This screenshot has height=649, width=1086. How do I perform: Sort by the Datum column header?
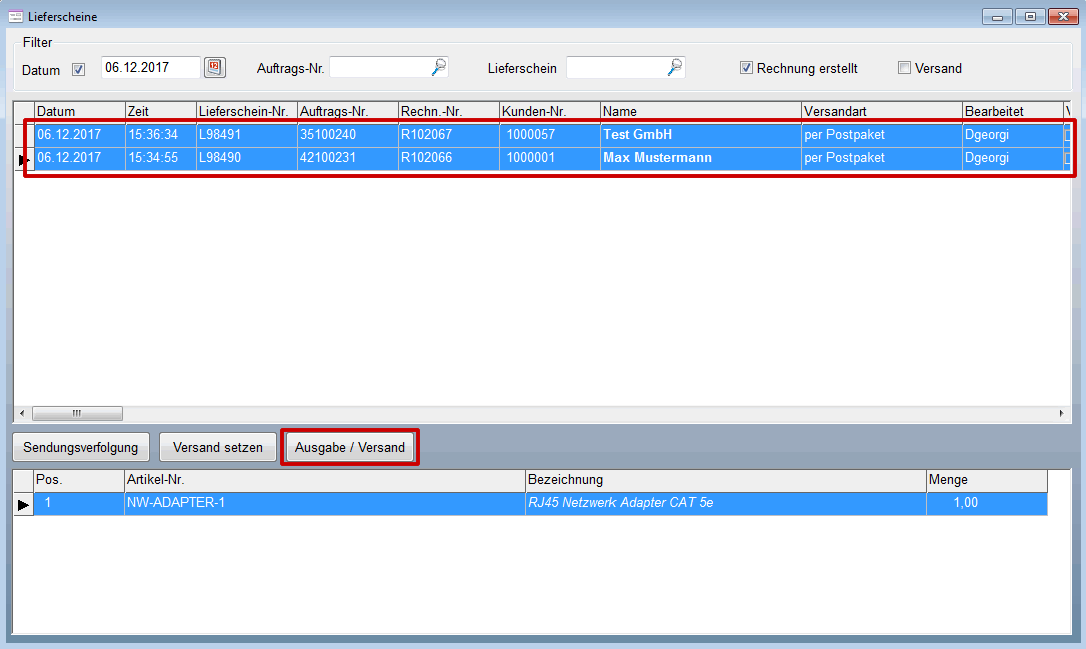pos(80,111)
